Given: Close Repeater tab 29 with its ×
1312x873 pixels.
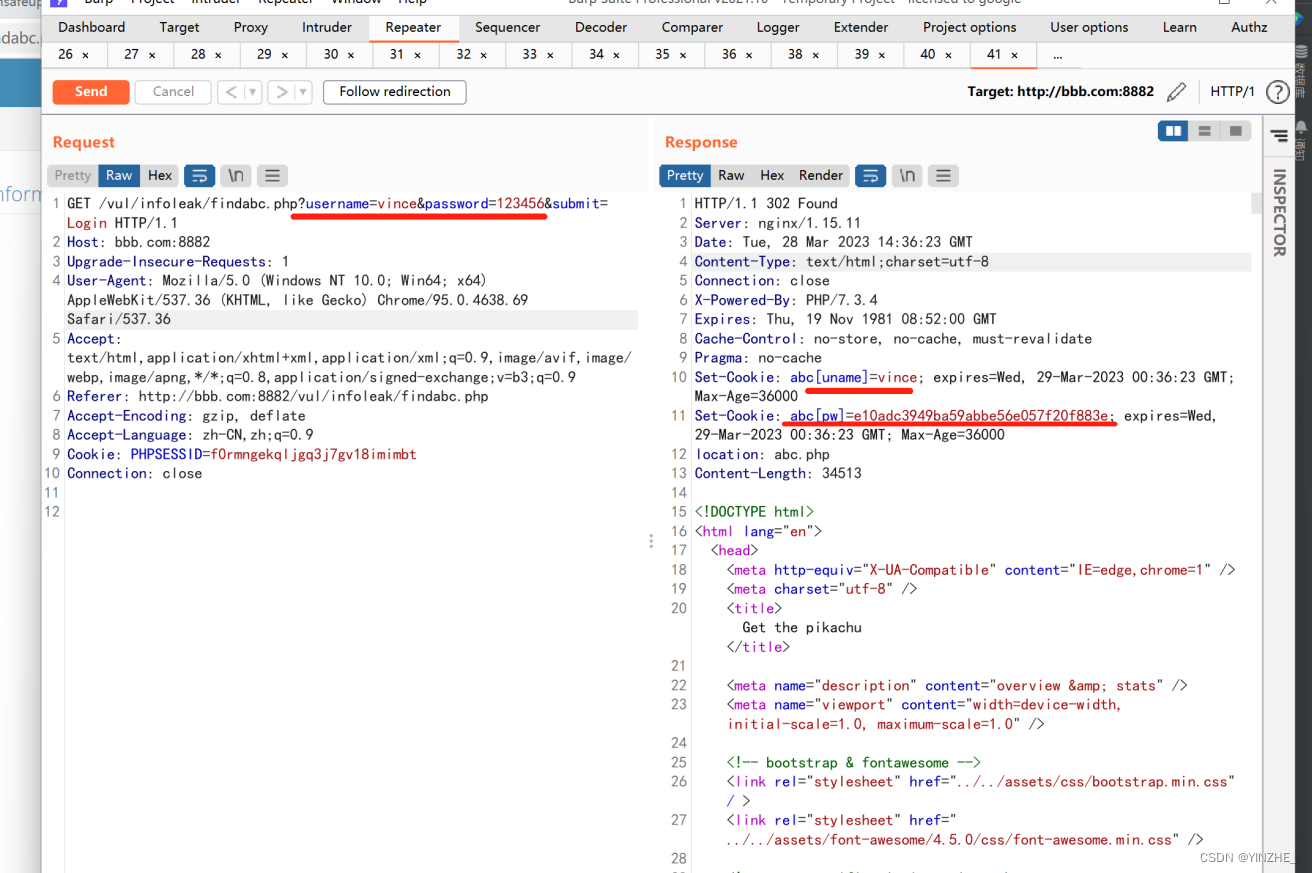Looking at the screenshot, I should pyautogui.click(x=285, y=55).
